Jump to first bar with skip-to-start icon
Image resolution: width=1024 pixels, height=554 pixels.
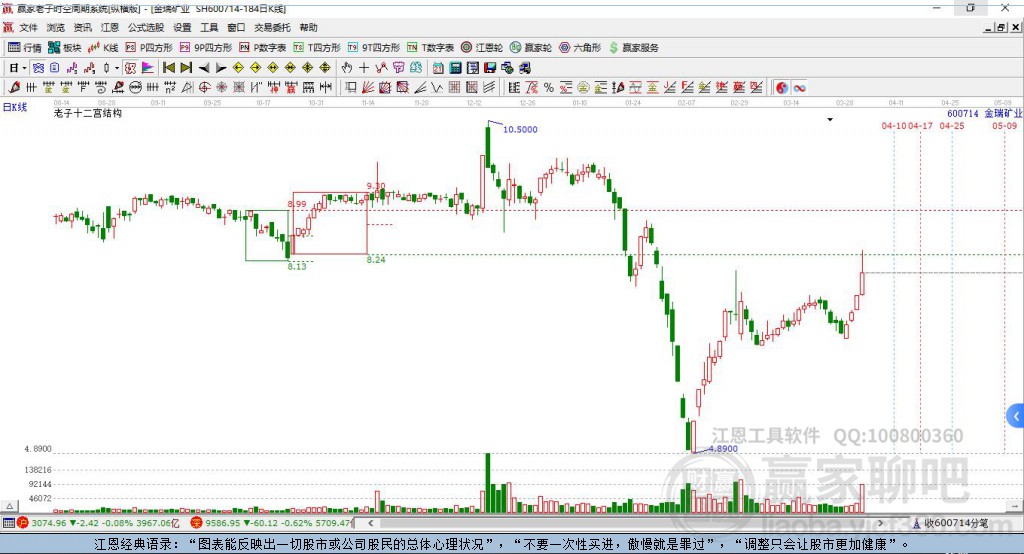(168, 68)
